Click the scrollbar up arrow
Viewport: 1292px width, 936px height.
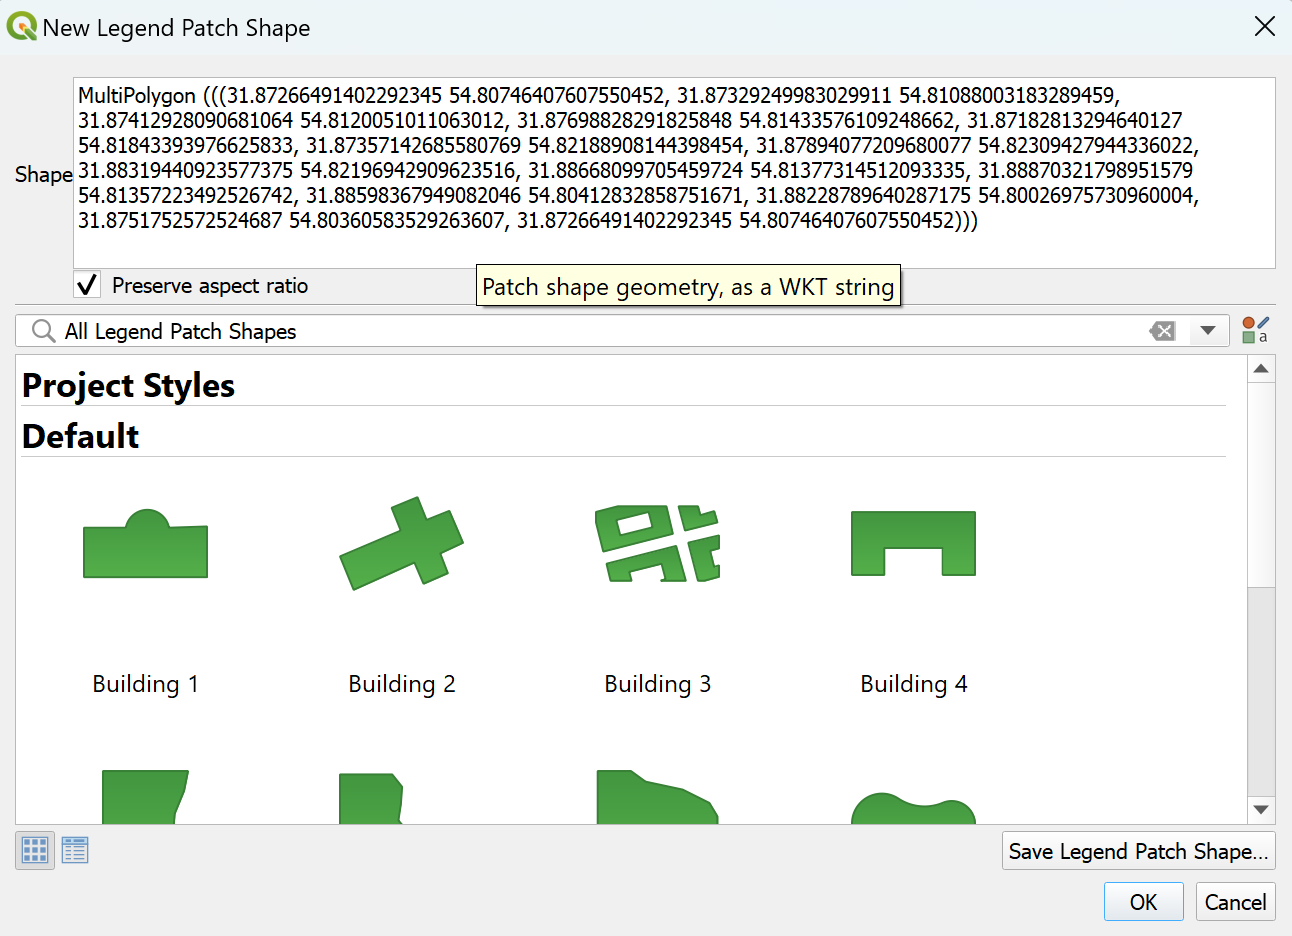click(x=1261, y=369)
